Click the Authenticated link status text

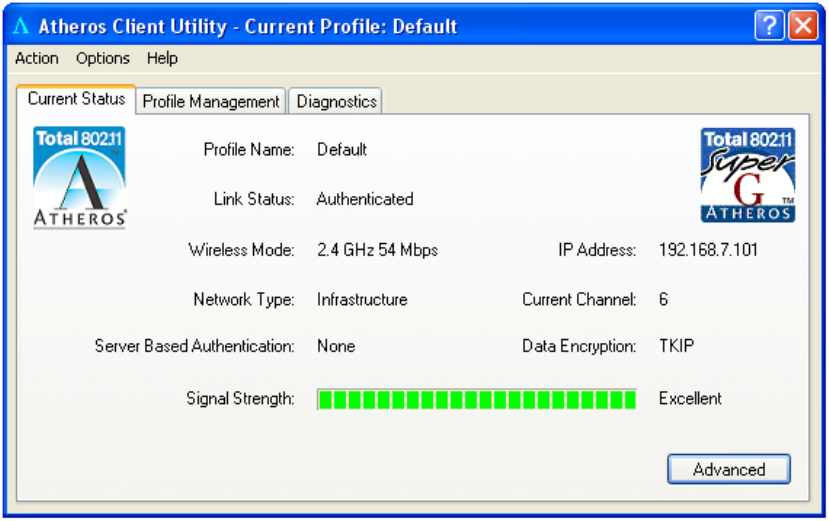[364, 199]
